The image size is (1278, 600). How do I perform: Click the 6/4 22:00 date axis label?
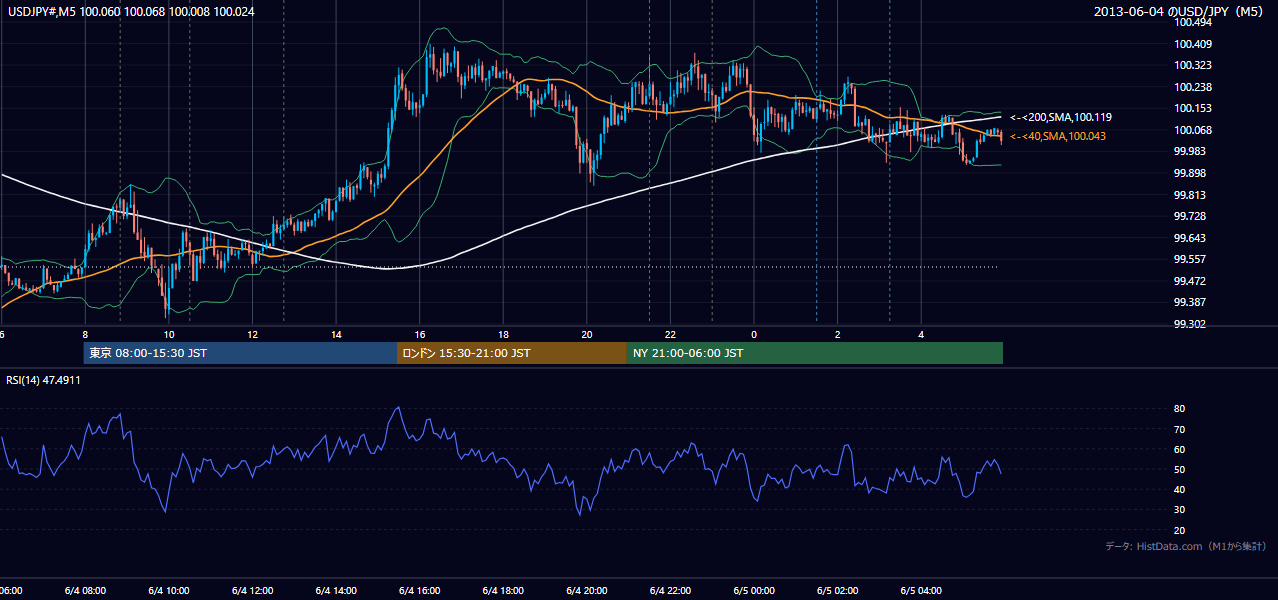coord(670,591)
